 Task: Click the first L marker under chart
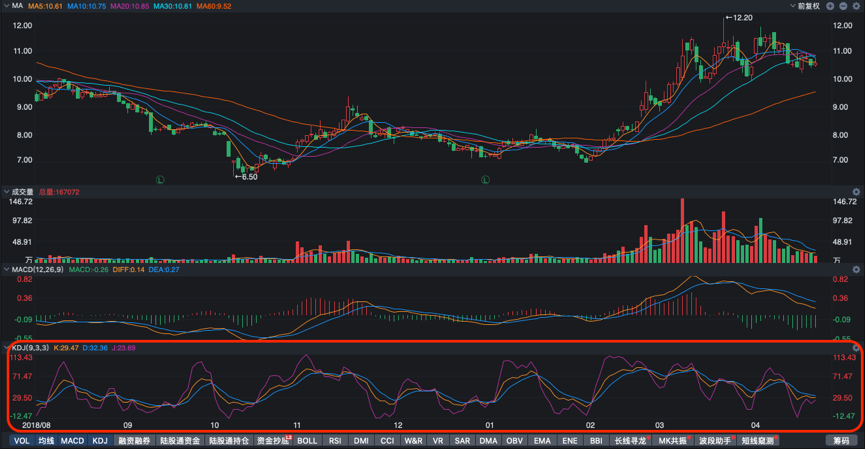pyautogui.click(x=160, y=180)
